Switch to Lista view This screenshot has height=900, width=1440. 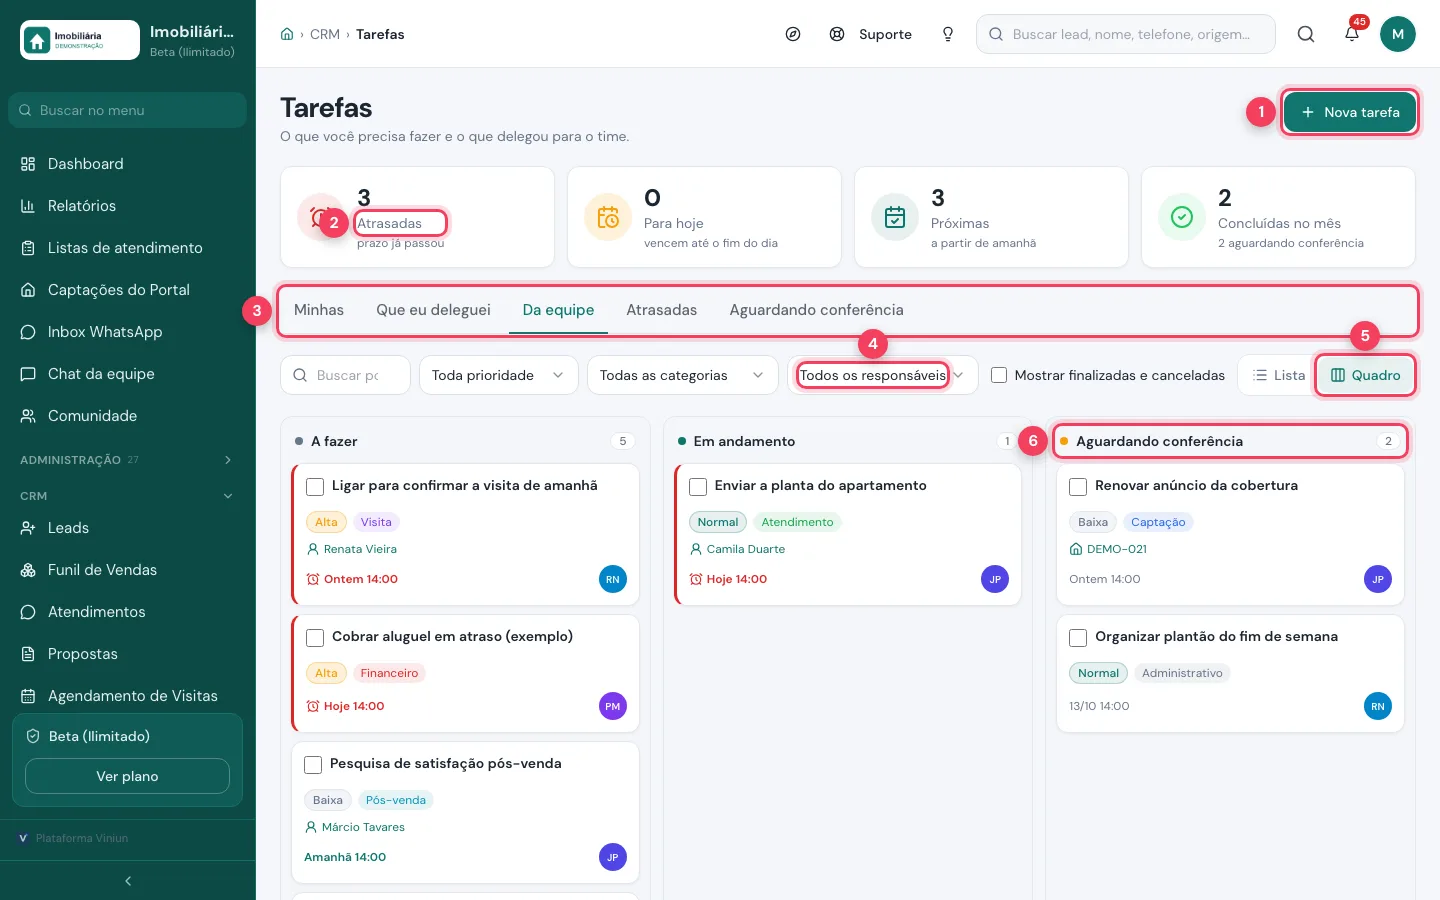(1279, 375)
